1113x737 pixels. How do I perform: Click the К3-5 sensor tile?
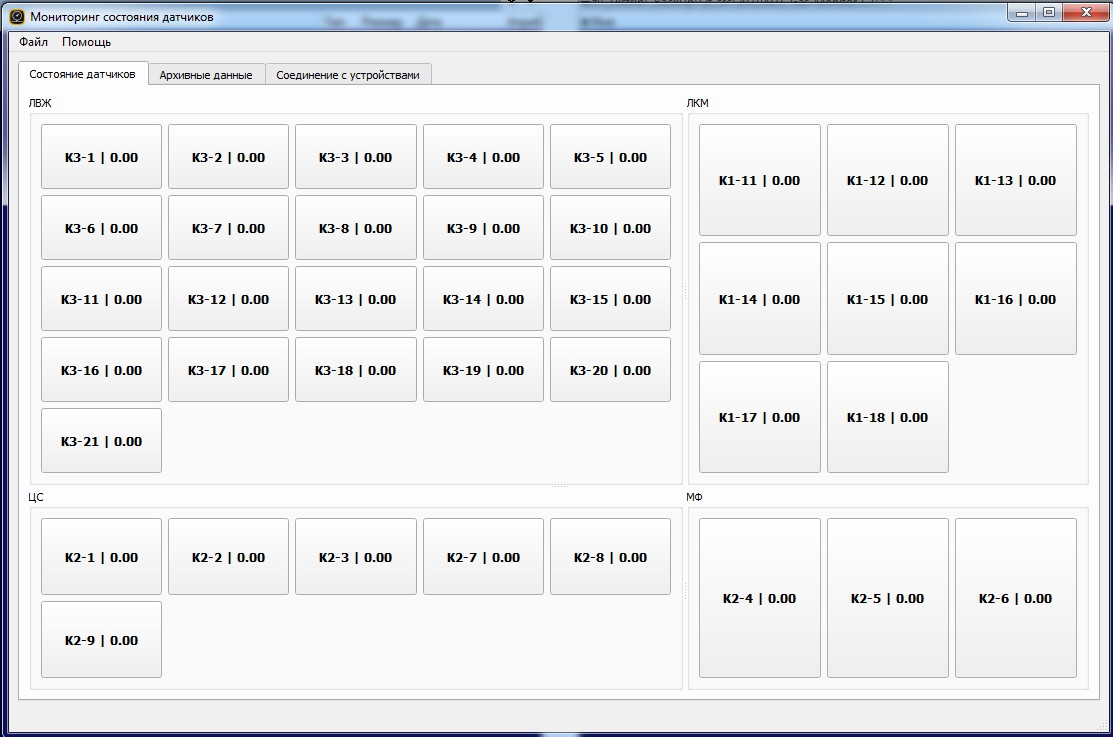pyautogui.click(x=610, y=157)
